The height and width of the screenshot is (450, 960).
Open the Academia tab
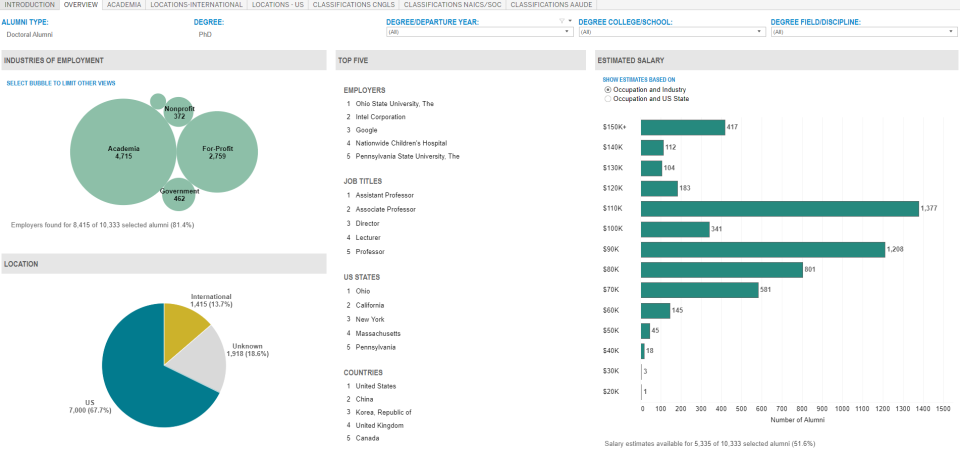click(x=124, y=4)
